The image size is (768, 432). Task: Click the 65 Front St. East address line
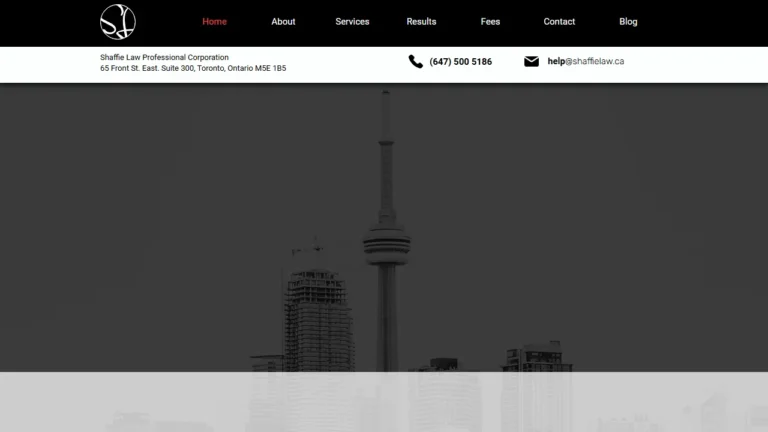pyautogui.click(x=193, y=68)
